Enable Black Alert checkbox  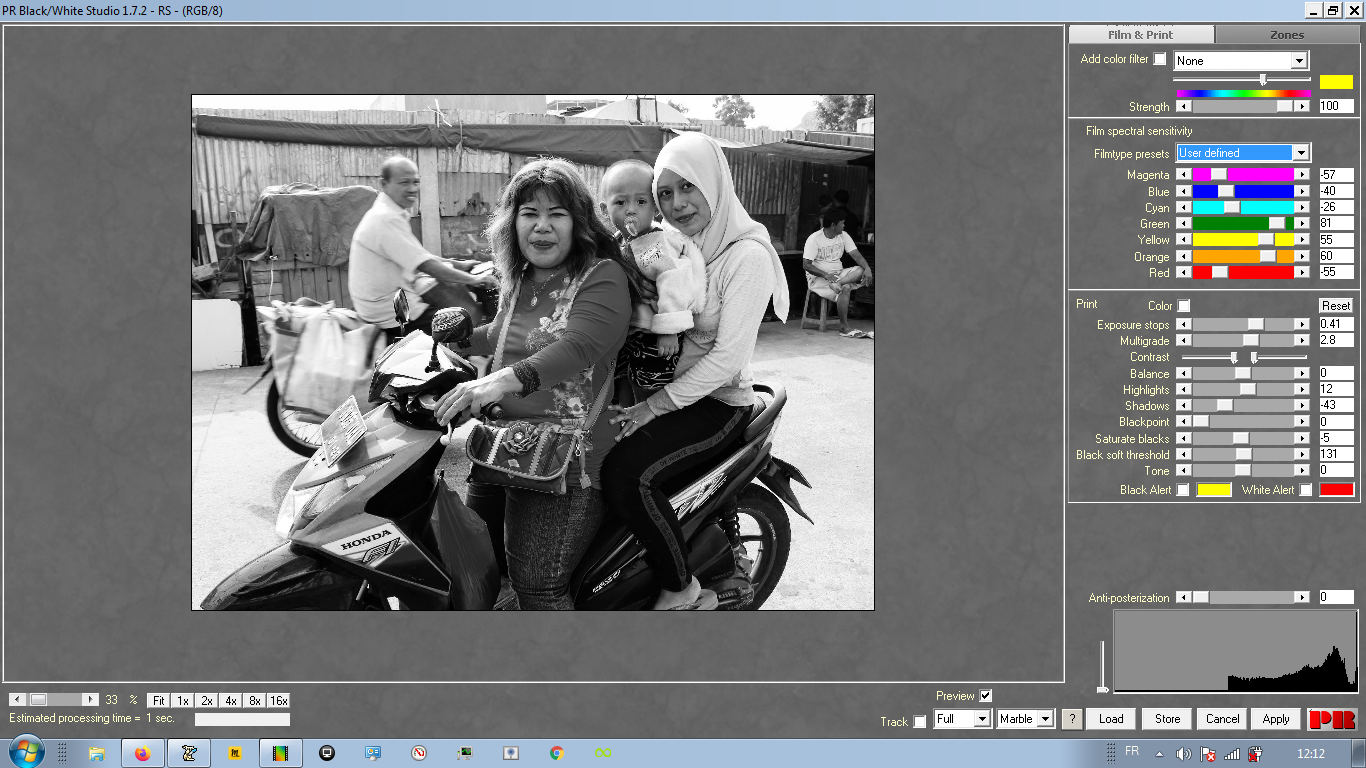[1183, 490]
